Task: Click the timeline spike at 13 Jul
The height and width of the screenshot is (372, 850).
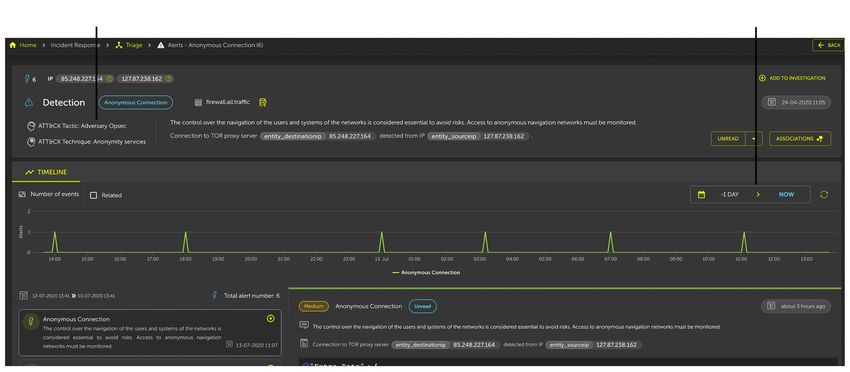Action: [382, 242]
